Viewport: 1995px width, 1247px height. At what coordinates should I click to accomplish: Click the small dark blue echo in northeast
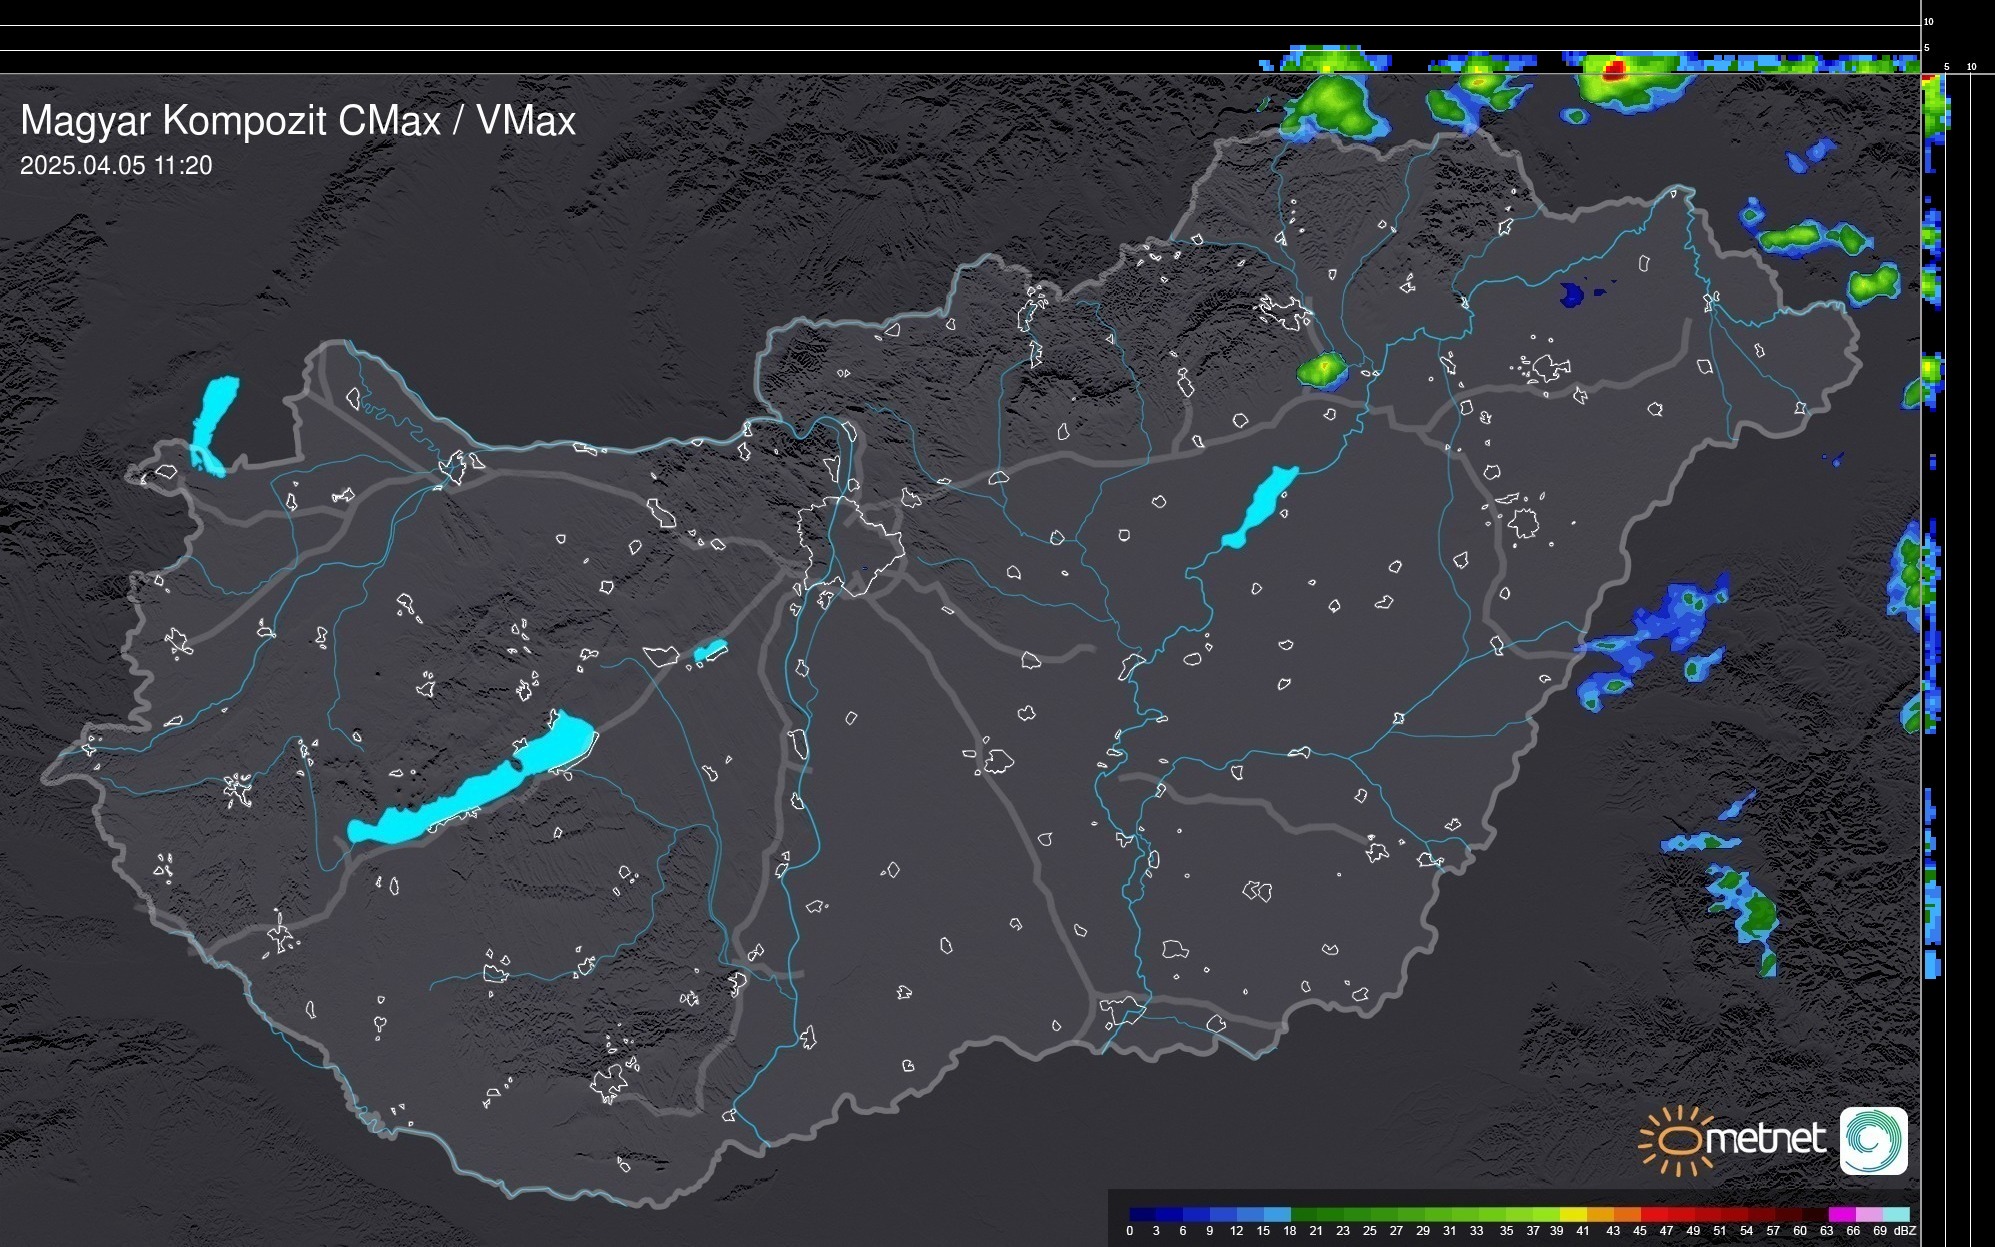(x=1572, y=295)
